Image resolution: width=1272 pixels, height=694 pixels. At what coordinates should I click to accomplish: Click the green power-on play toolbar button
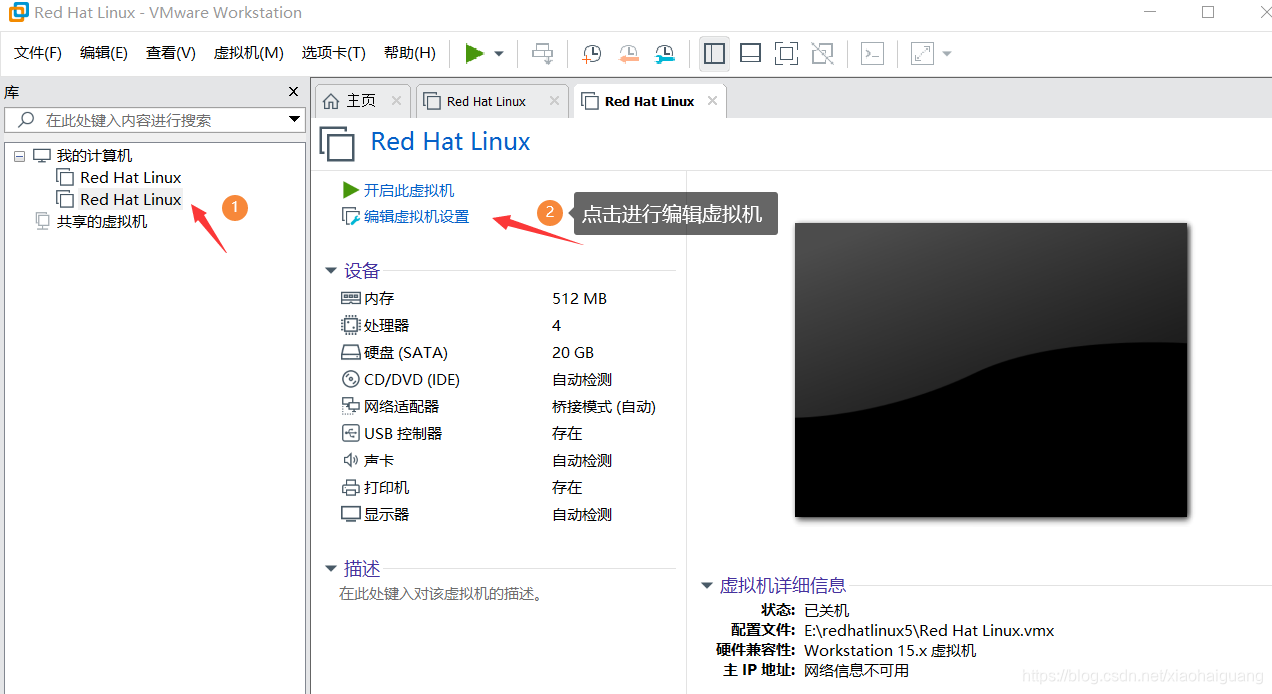(x=474, y=53)
